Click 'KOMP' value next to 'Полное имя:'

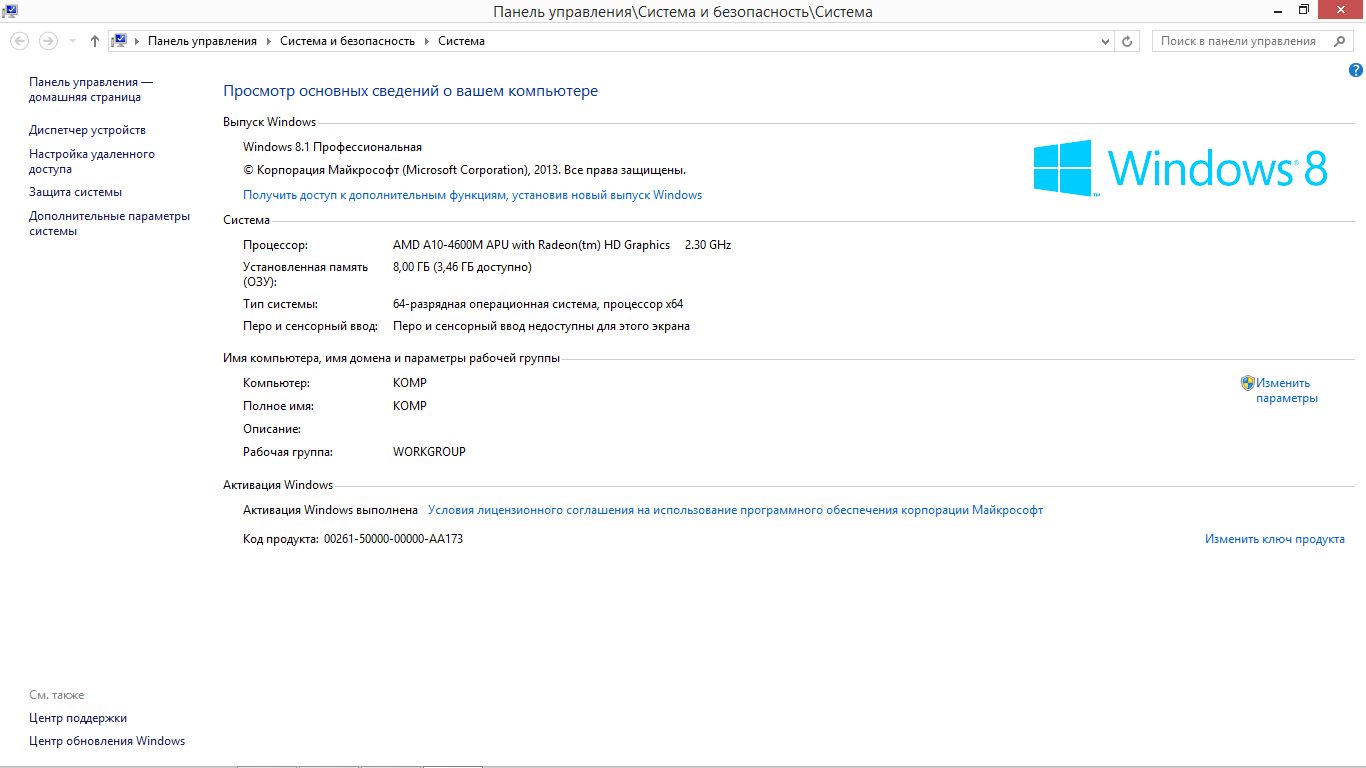point(410,406)
